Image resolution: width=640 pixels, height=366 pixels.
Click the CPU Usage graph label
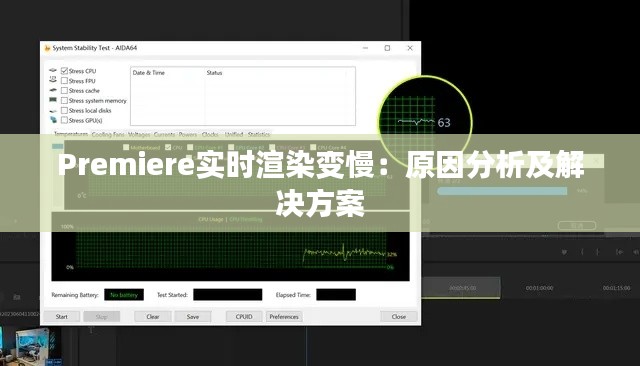211,220
